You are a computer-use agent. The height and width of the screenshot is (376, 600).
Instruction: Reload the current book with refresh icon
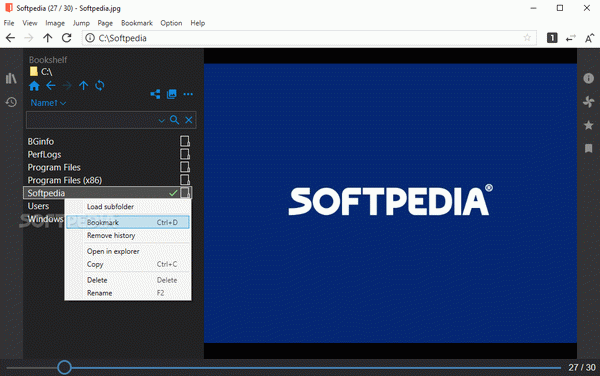[67, 38]
